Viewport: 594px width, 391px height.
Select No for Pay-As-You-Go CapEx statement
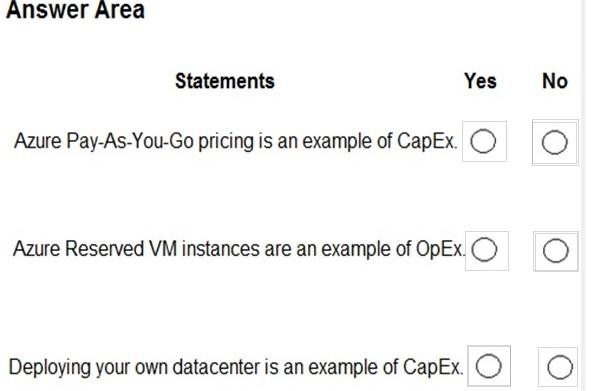point(554,142)
